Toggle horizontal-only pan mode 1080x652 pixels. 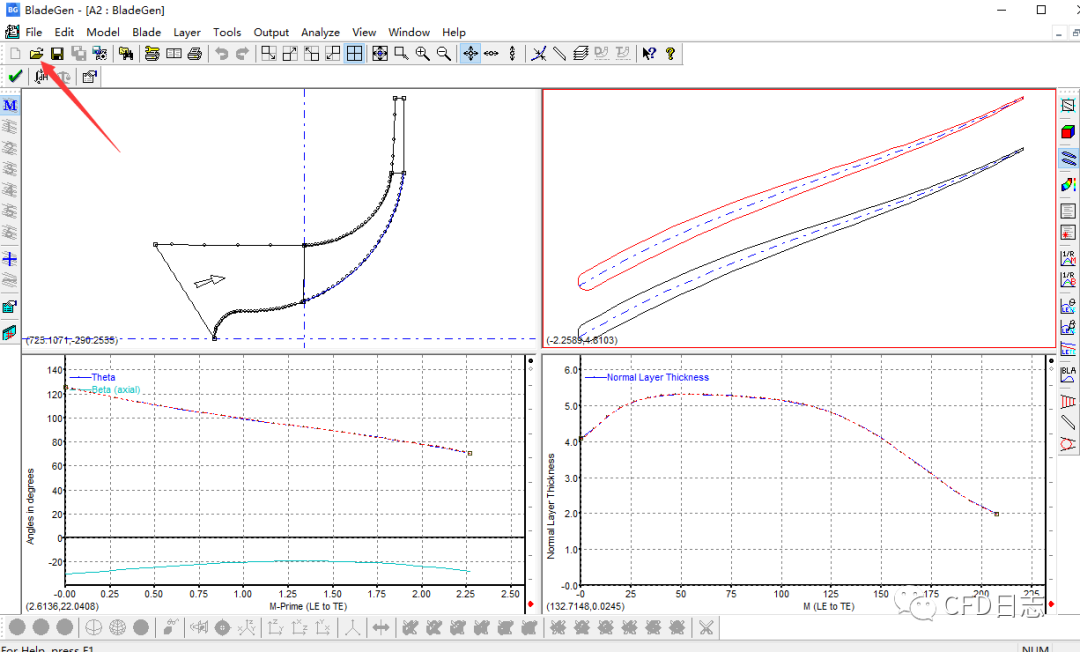[x=492, y=53]
